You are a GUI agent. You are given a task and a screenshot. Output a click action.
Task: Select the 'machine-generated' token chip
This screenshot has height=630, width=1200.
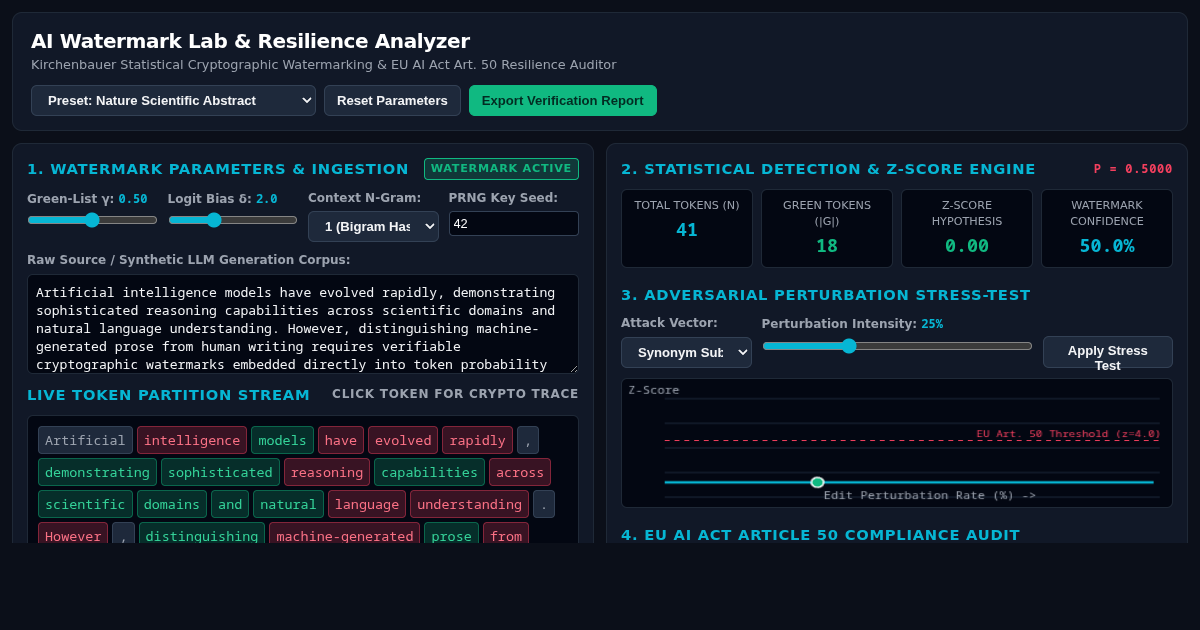[x=344, y=535]
